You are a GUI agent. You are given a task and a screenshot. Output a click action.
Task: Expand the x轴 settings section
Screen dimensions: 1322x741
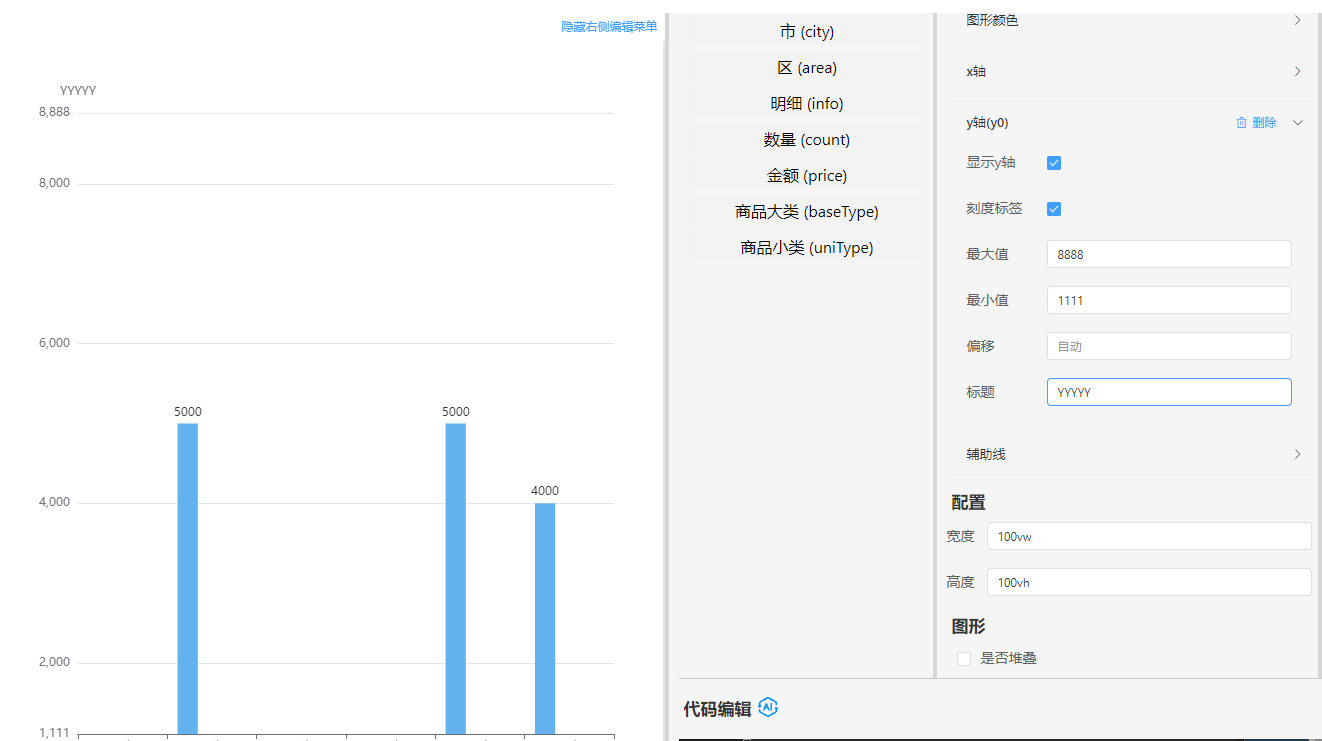click(x=1297, y=71)
